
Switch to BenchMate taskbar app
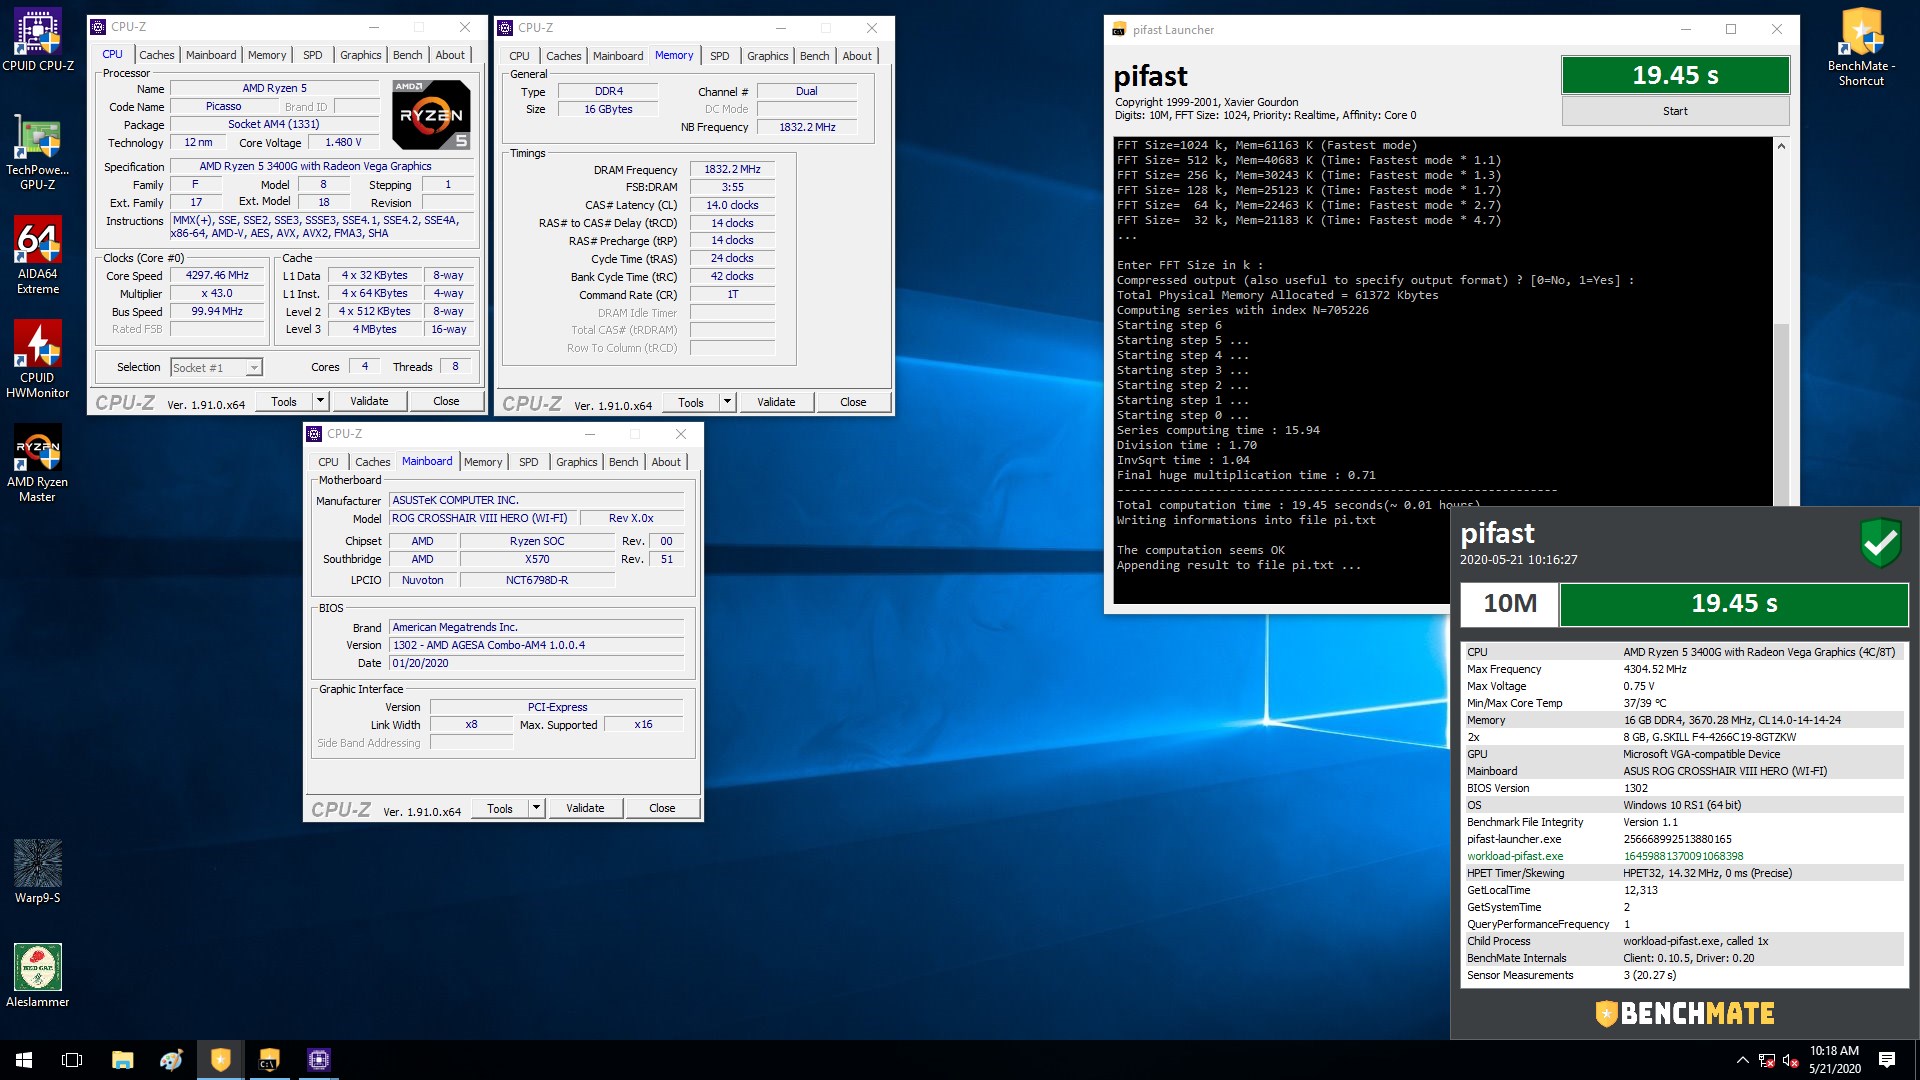(x=220, y=1060)
